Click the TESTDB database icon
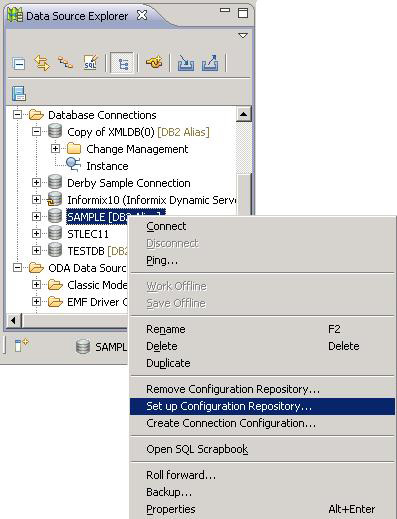Screen dimensions: 397x519 pyautogui.click(x=55, y=250)
